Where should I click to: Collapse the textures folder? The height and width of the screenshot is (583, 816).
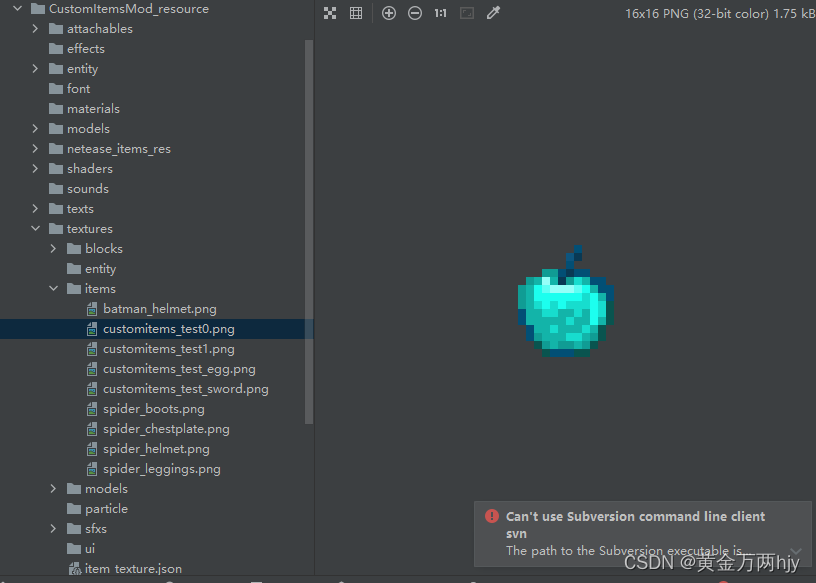coord(35,229)
